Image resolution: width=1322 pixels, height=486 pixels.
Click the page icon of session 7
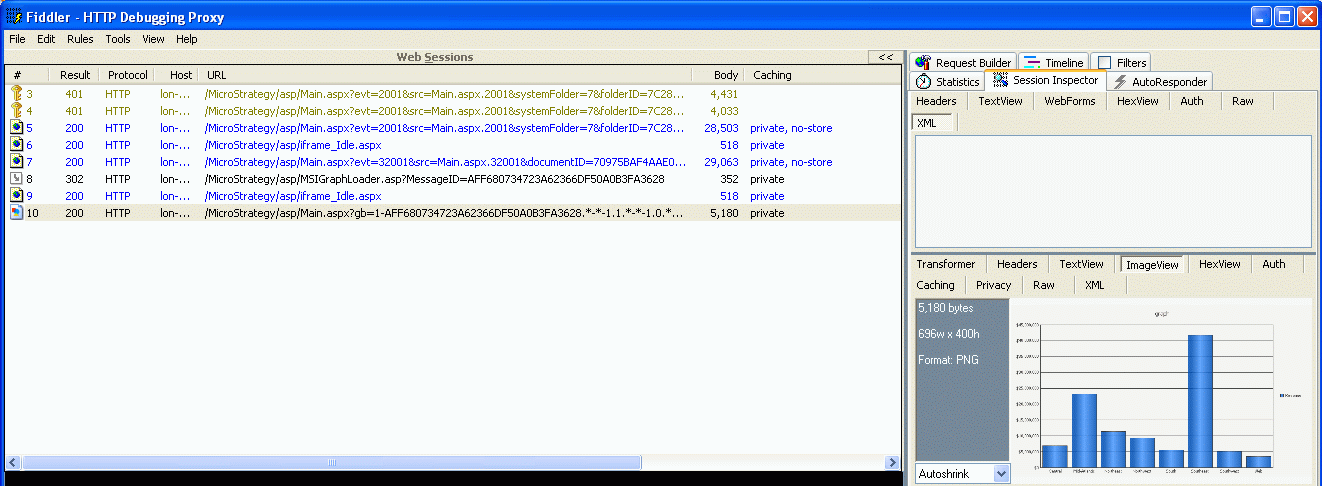[16, 162]
